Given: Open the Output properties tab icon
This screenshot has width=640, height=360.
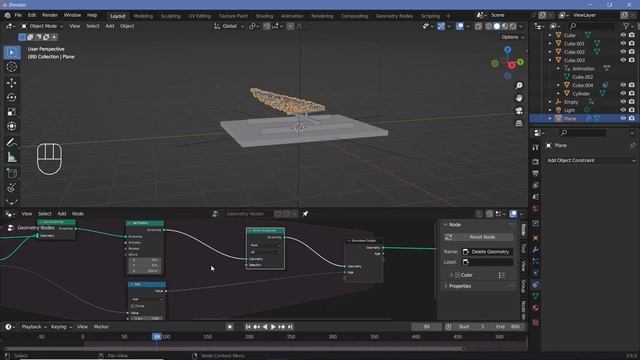Looking at the screenshot, I should tap(536, 173).
